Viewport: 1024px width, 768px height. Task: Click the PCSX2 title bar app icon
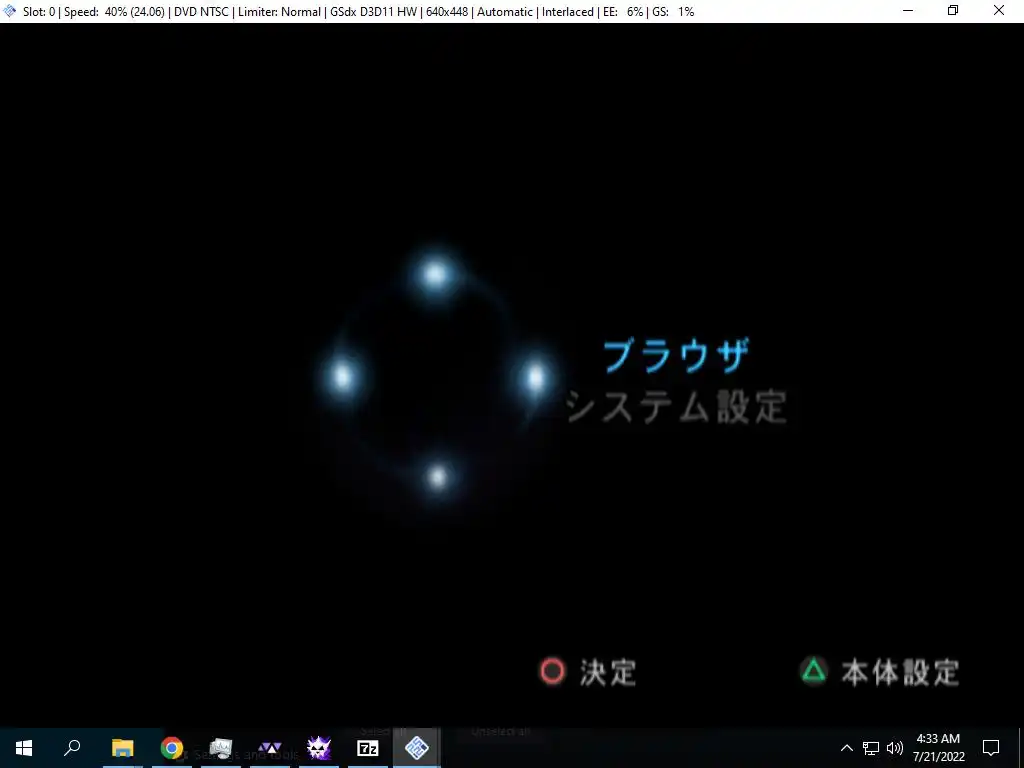click(10, 11)
